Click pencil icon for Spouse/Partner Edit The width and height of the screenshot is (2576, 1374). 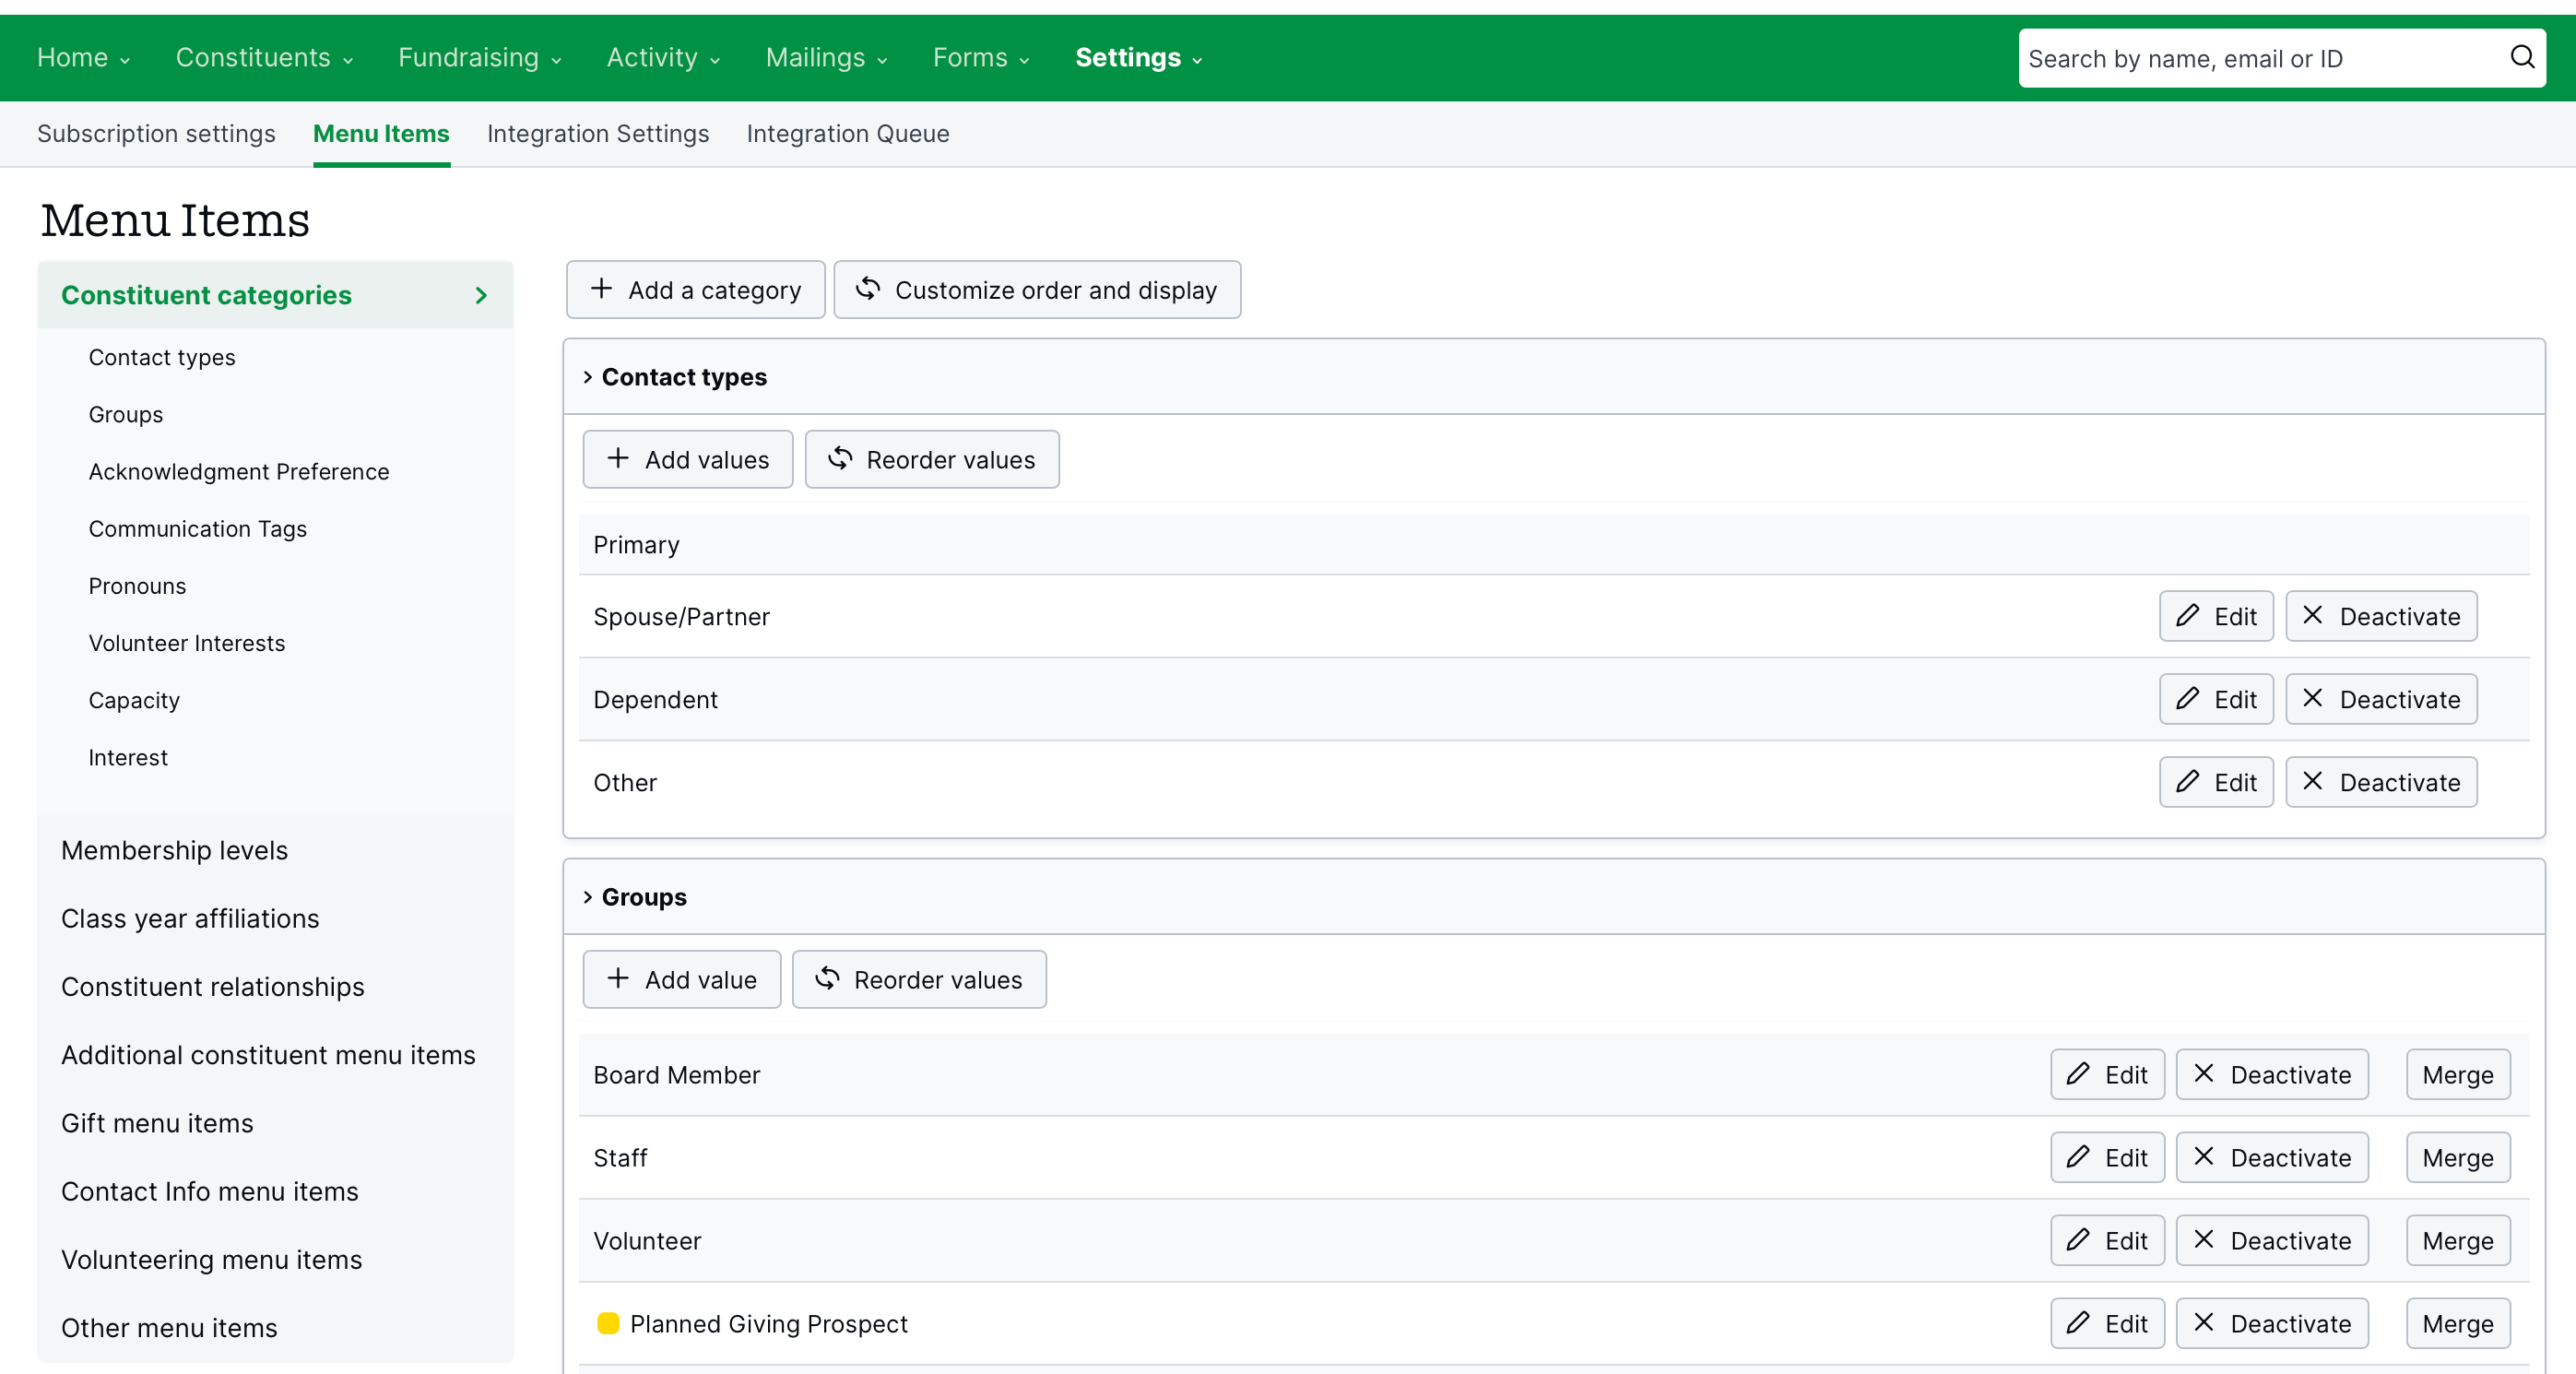click(2187, 615)
